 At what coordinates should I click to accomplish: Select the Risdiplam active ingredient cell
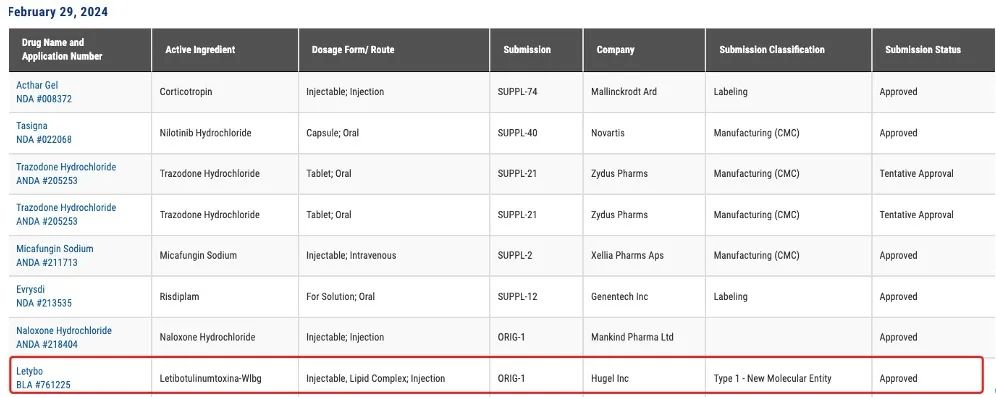coord(225,297)
